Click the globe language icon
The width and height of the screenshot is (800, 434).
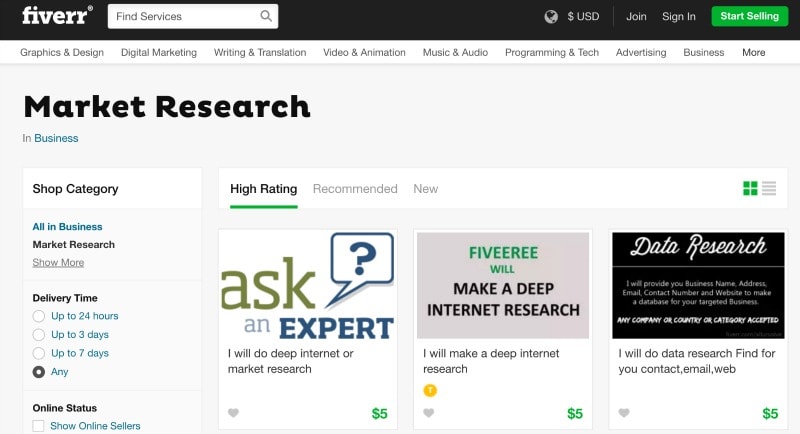[x=551, y=17]
